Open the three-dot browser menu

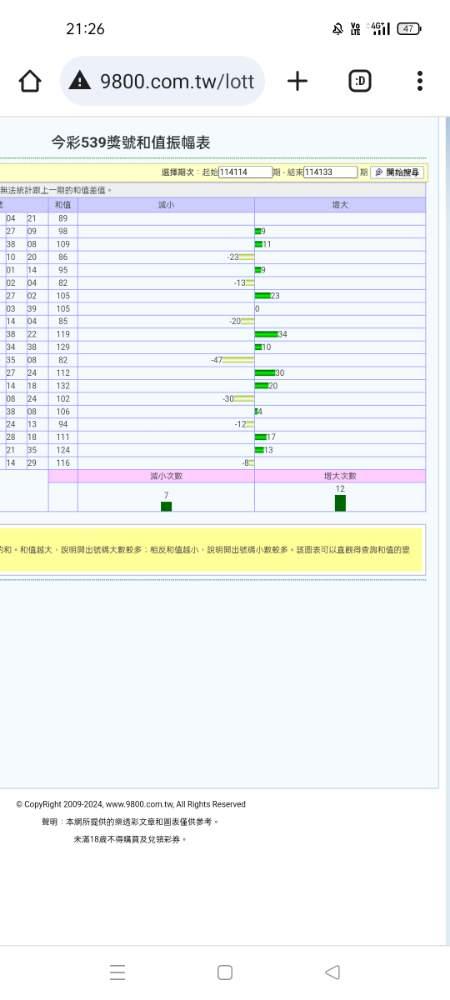[x=419, y=81]
